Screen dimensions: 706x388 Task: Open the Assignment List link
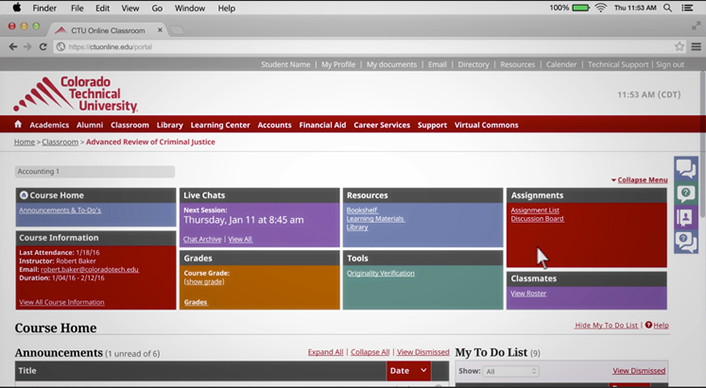pyautogui.click(x=535, y=210)
